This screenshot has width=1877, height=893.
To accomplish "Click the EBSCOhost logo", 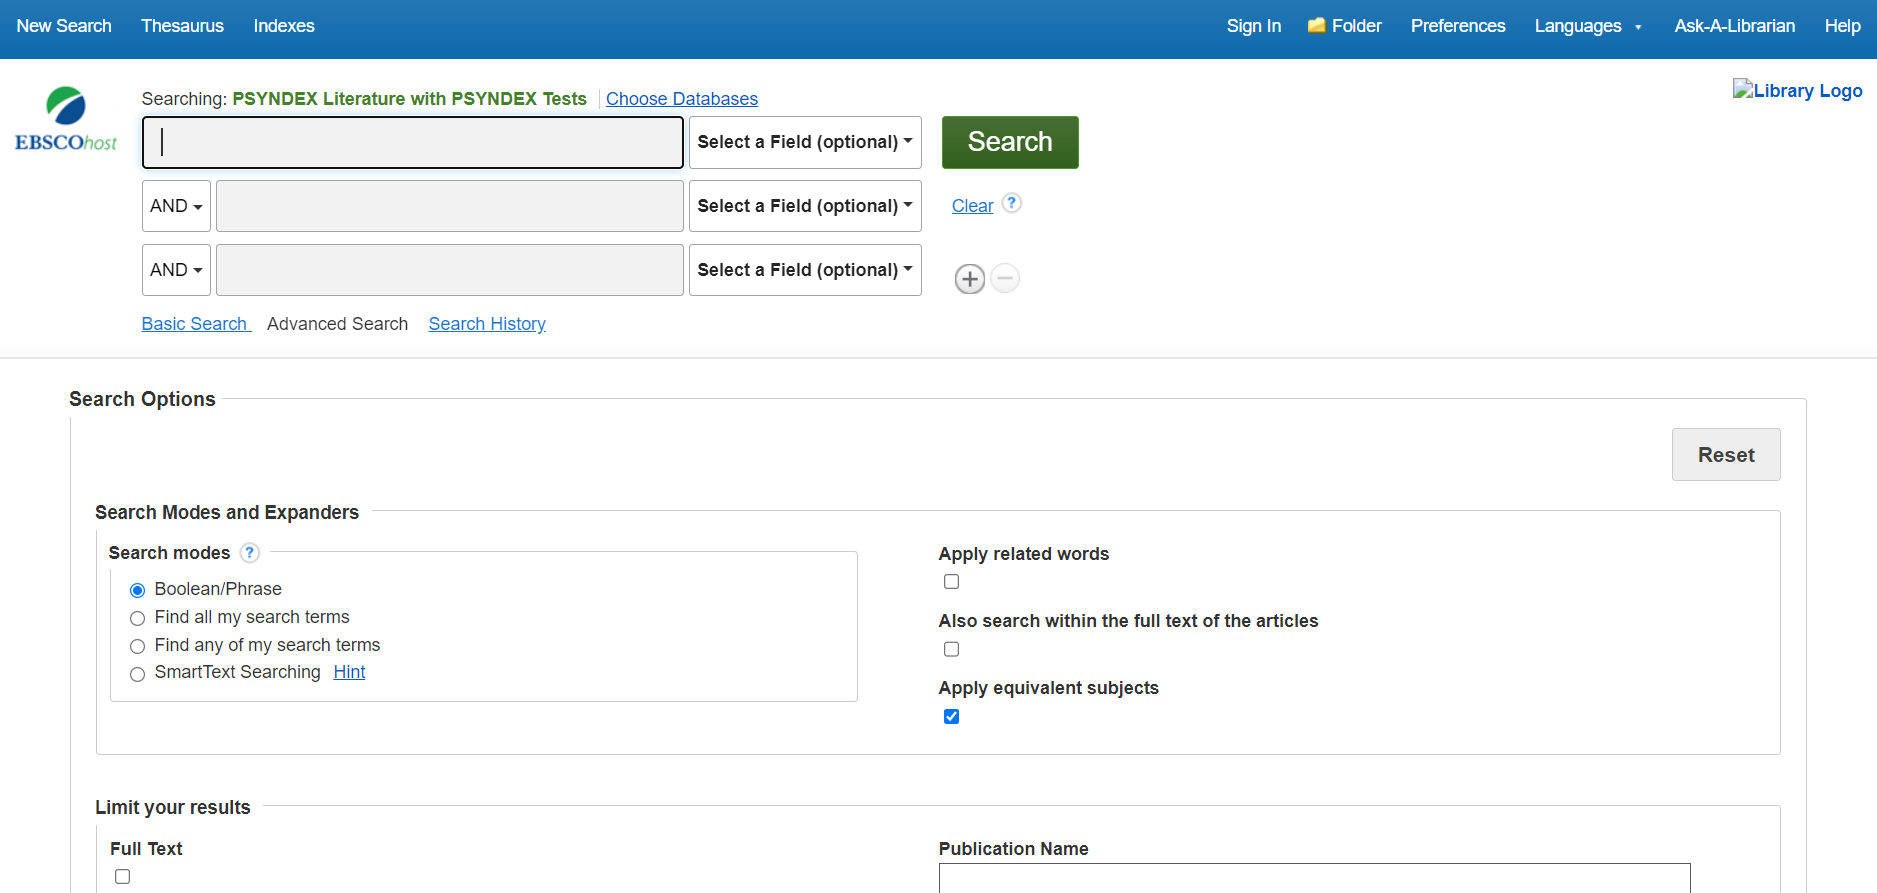I will 66,120.
